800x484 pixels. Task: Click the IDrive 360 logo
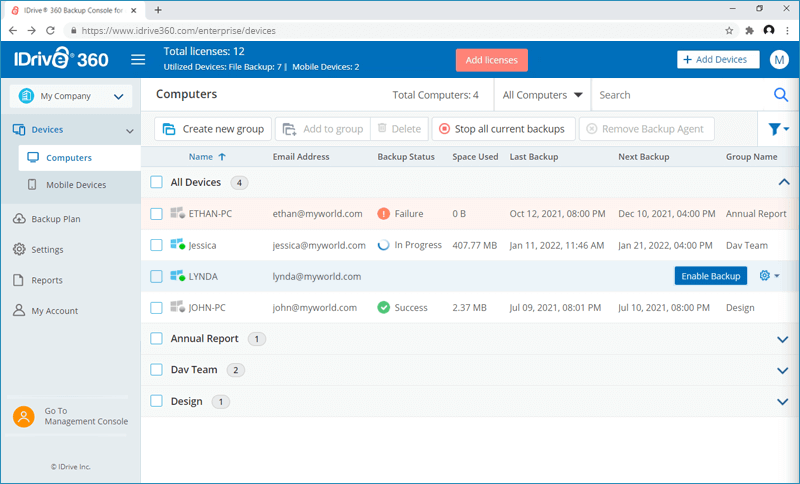(61, 59)
